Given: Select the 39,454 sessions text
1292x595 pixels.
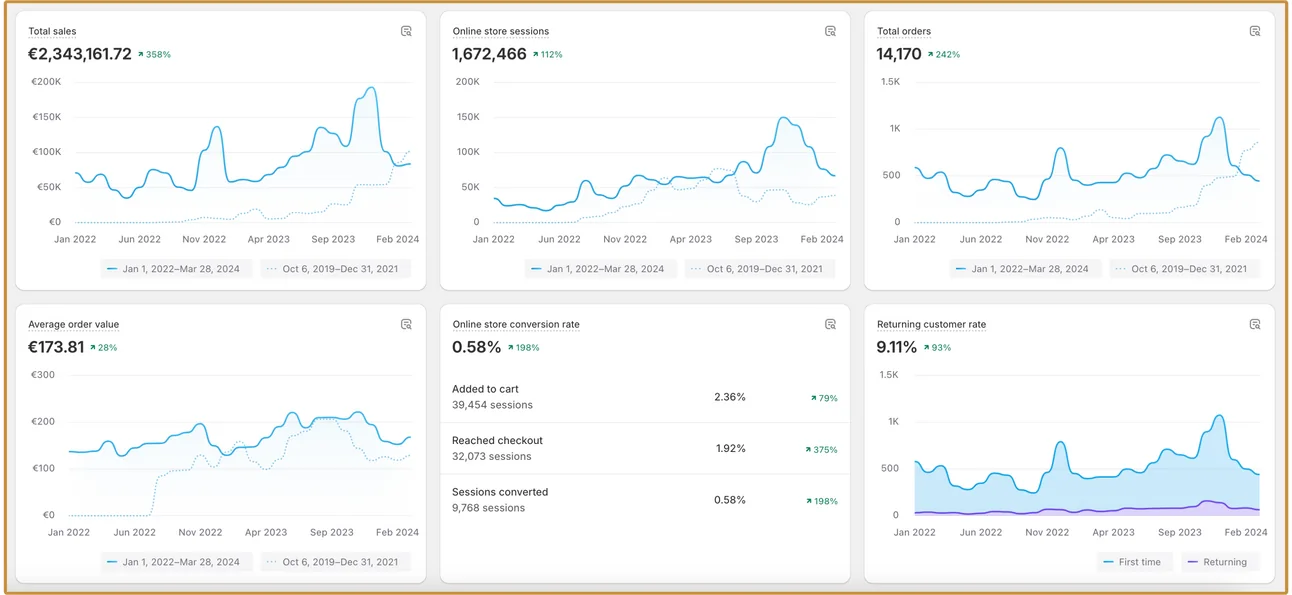Looking at the screenshot, I should [x=492, y=405].
